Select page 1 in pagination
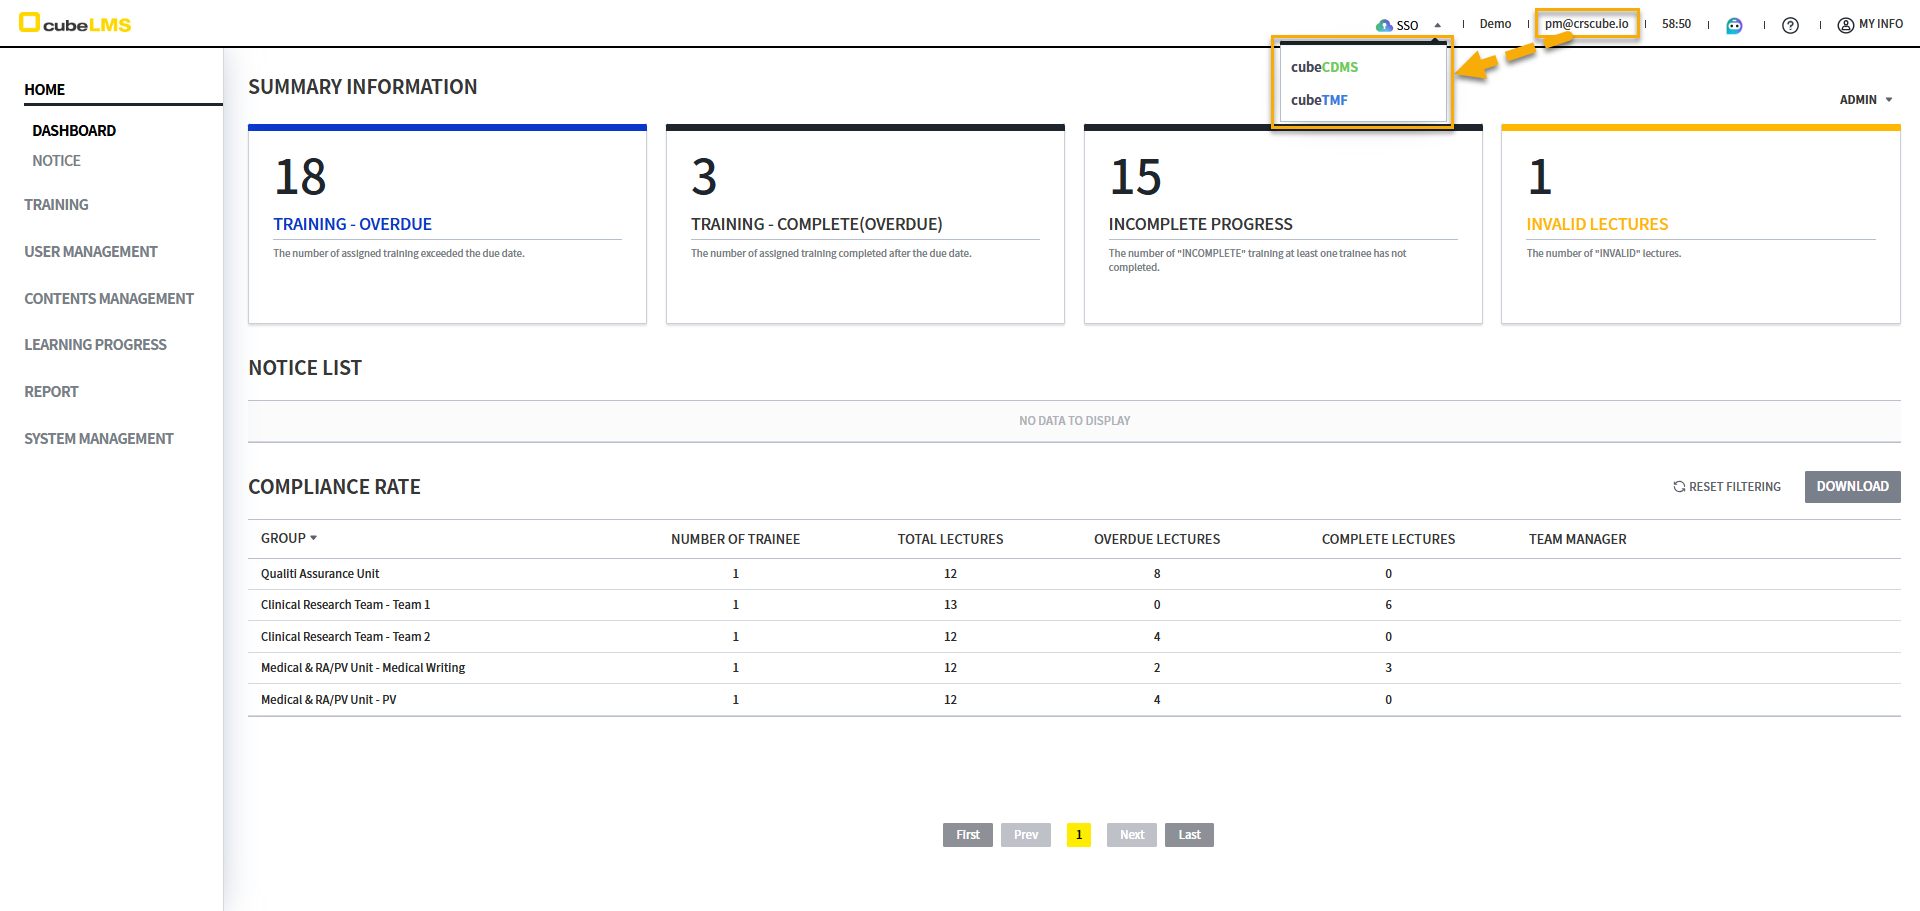Screen dimensions: 1920x911 click(1078, 835)
